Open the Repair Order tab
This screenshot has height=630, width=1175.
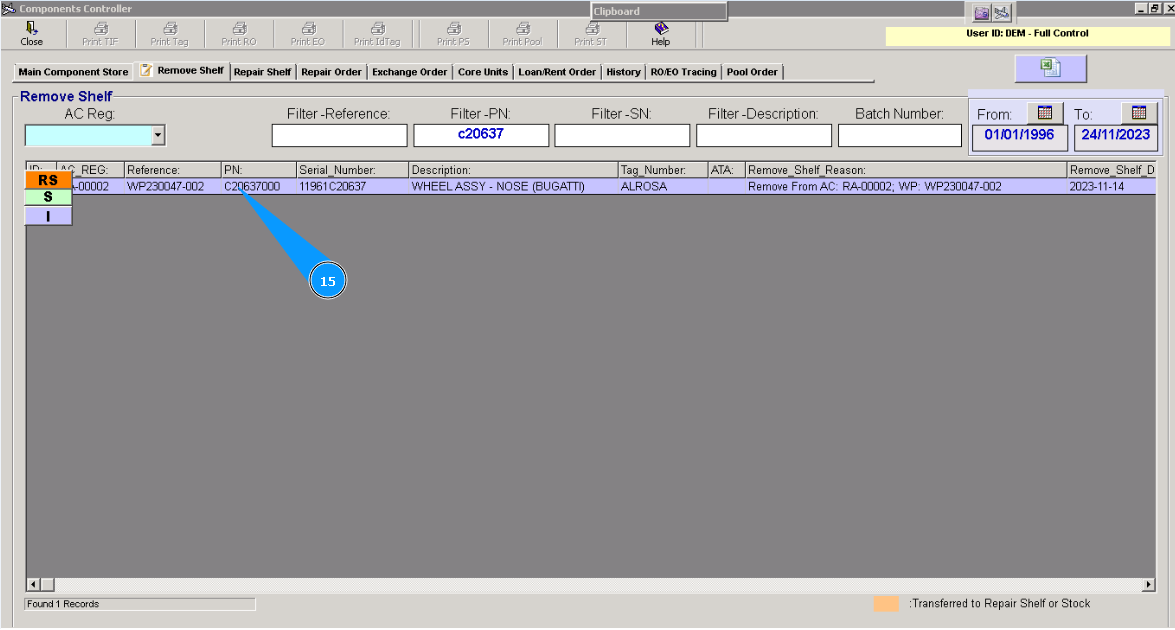tap(331, 72)
